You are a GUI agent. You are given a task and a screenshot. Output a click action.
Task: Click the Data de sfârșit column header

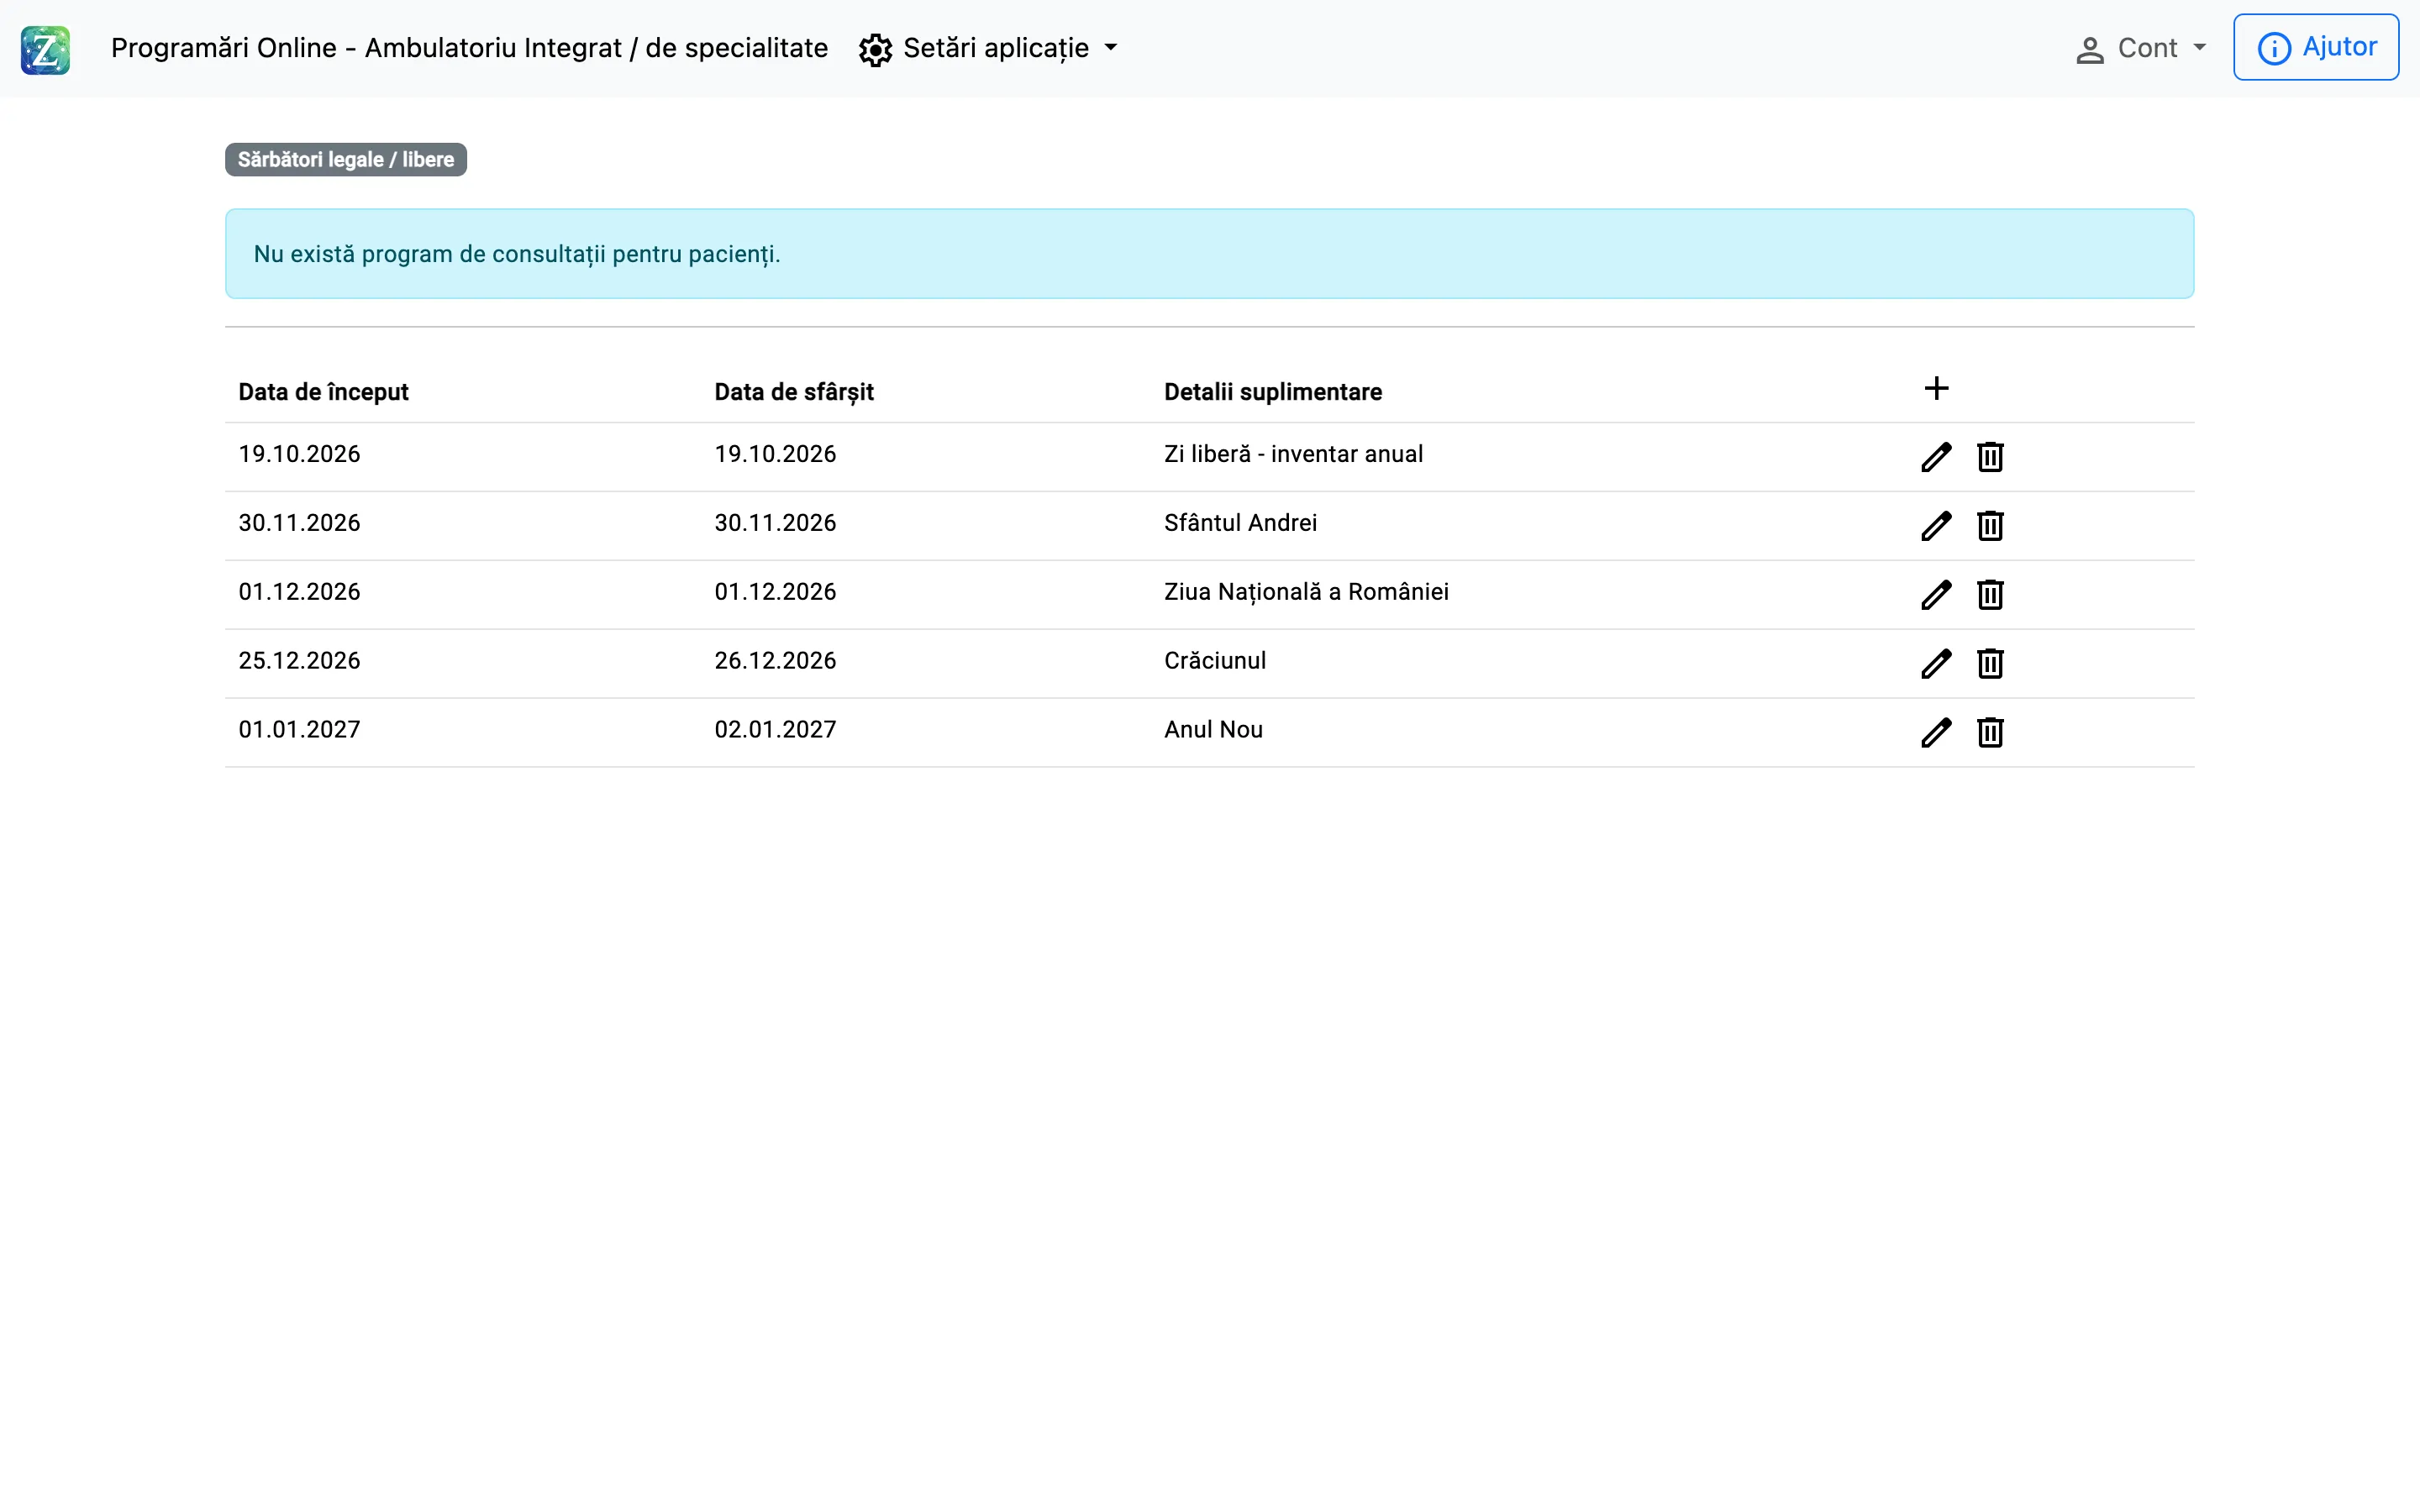pyautogui.click(x=794, y=392)
